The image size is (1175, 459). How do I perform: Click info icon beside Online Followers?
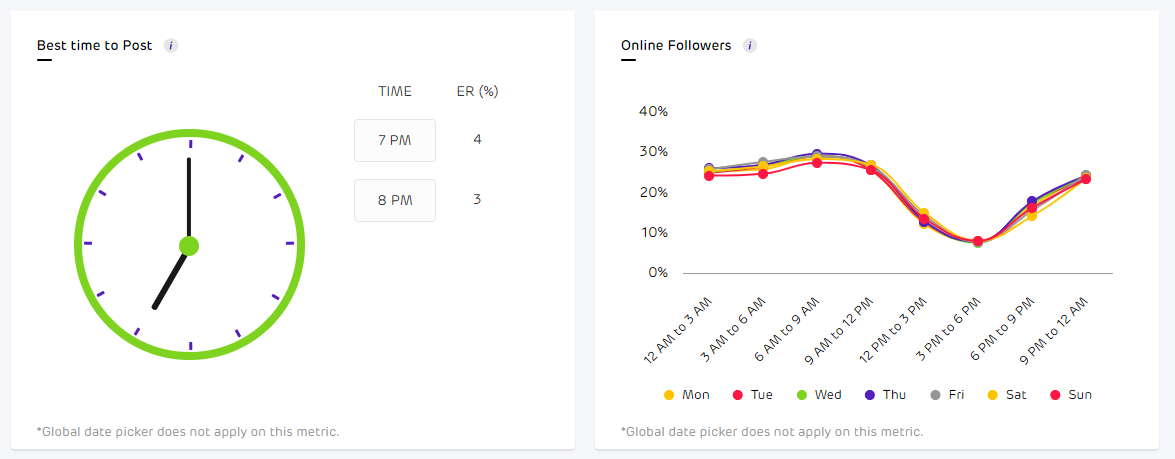(750, 46)
